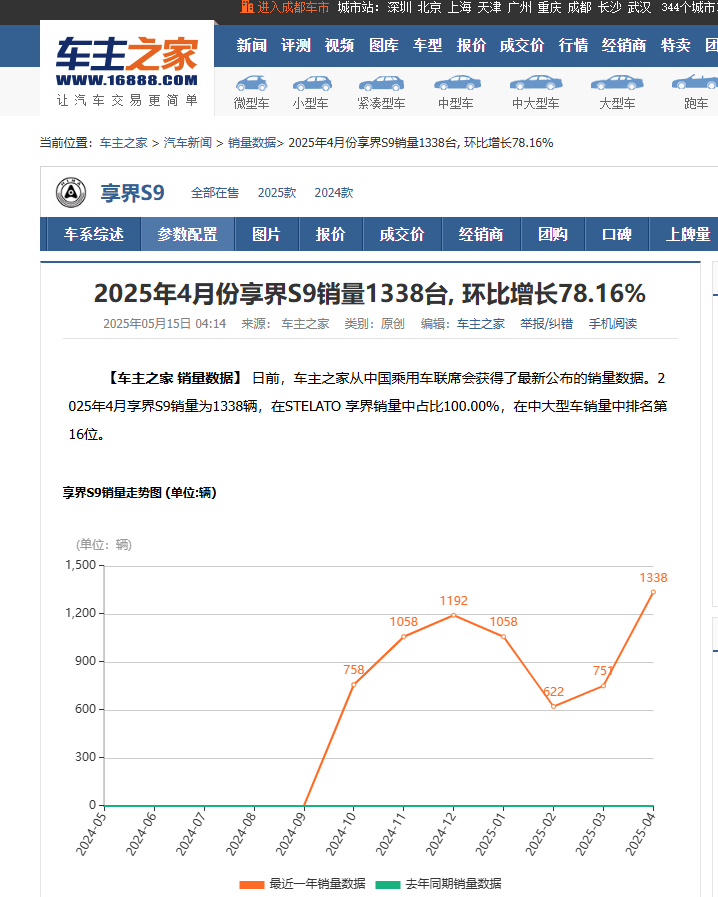Go to the 深圳 city site
Screen dimensions: 718x897
coord(399,7)
